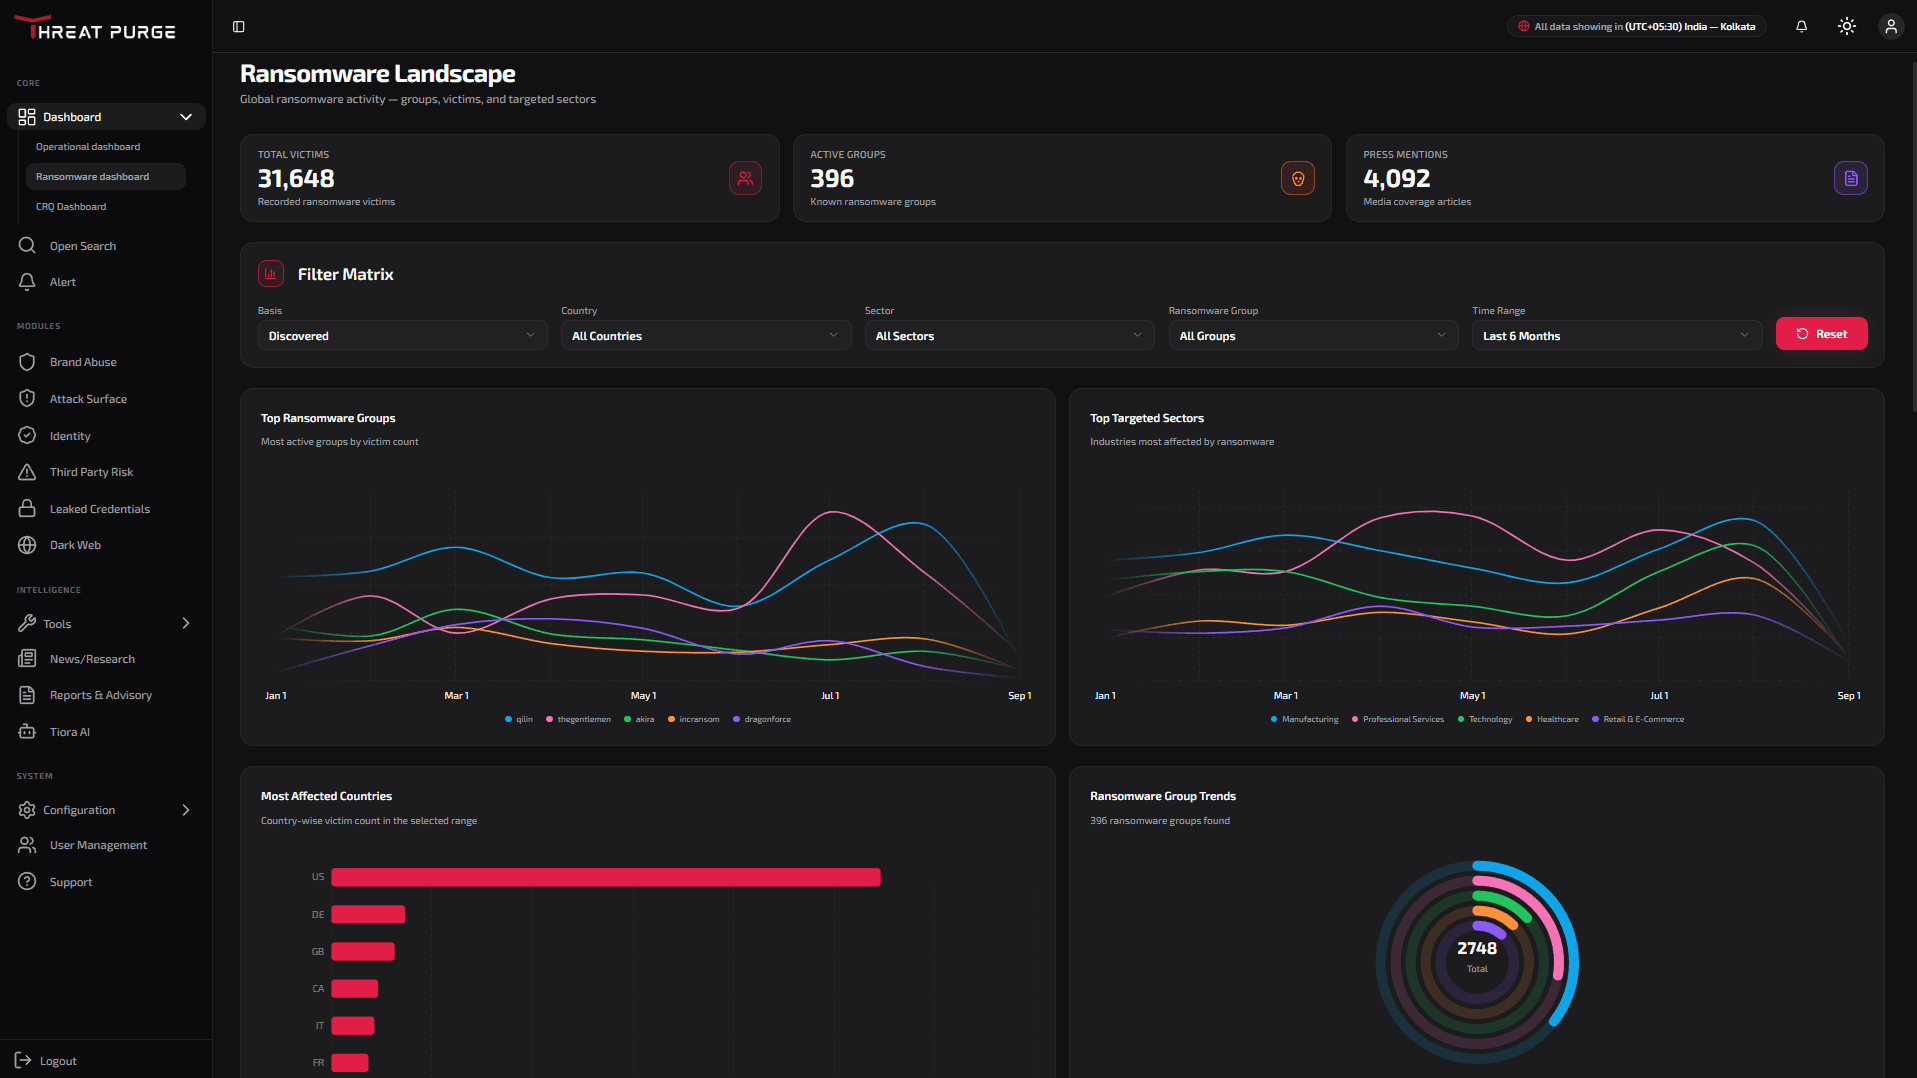Open the user profile avatar icon
This screenshot has height=1078, width=1917.
coord(1890,27)
